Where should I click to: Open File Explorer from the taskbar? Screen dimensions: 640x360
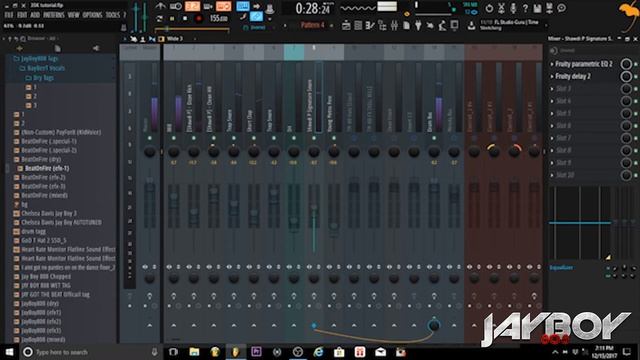tap(194, 352)
